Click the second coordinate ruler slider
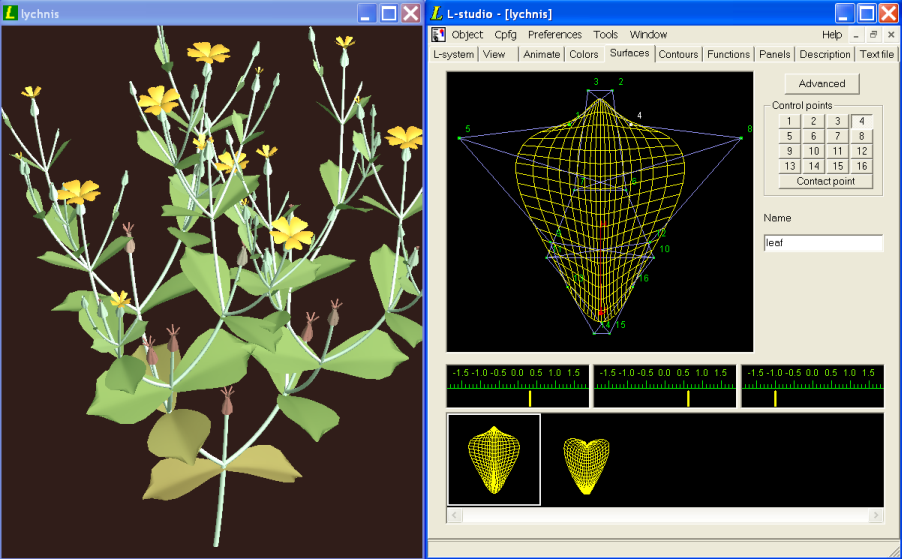The width and height of the screenshot is (902, 559). (664, 385)
